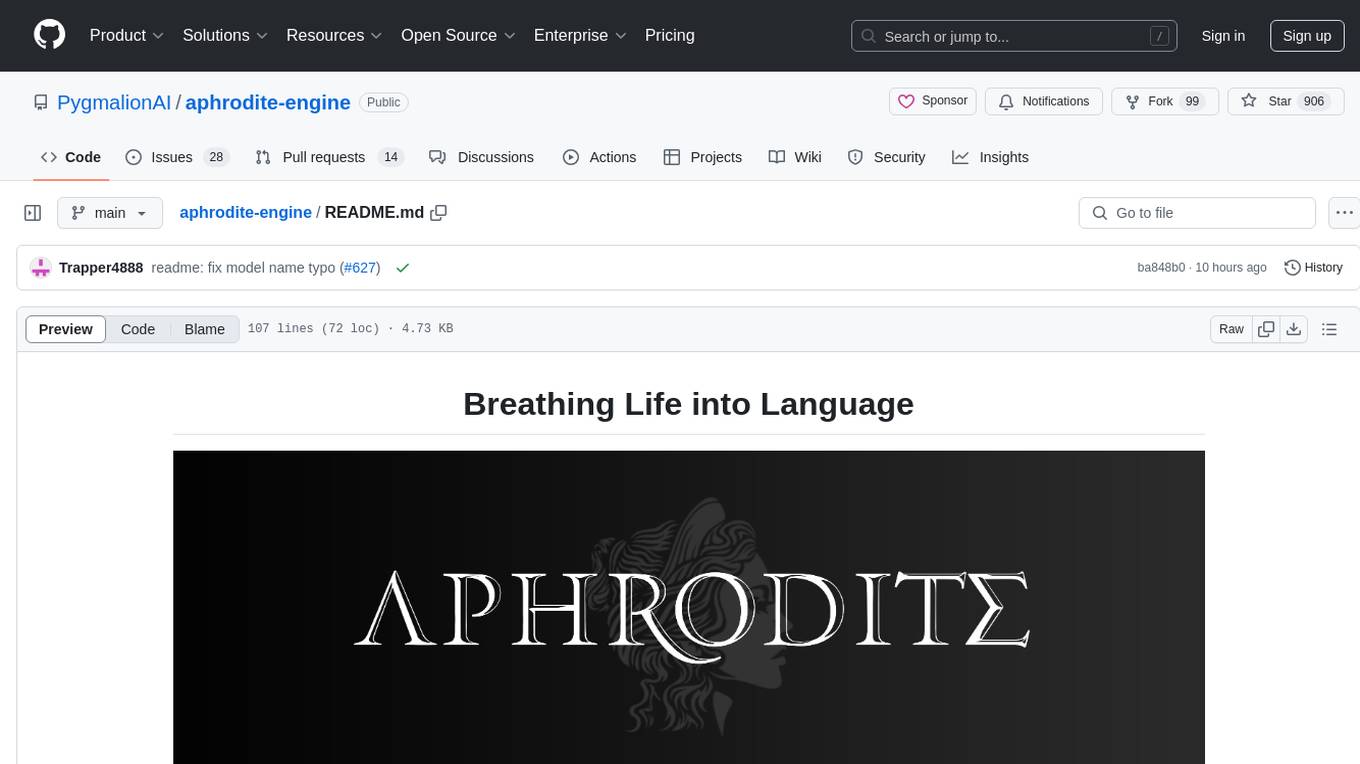
Task: Open the main branch selector dropdown
Action: (x=110, y=213)
